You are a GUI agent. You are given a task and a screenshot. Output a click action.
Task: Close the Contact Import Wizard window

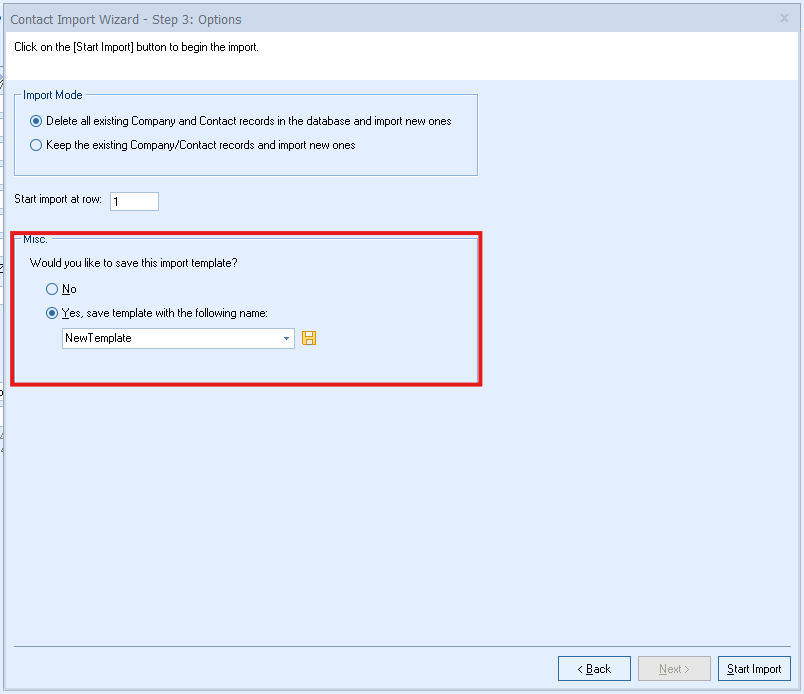(x=784, y=18)
